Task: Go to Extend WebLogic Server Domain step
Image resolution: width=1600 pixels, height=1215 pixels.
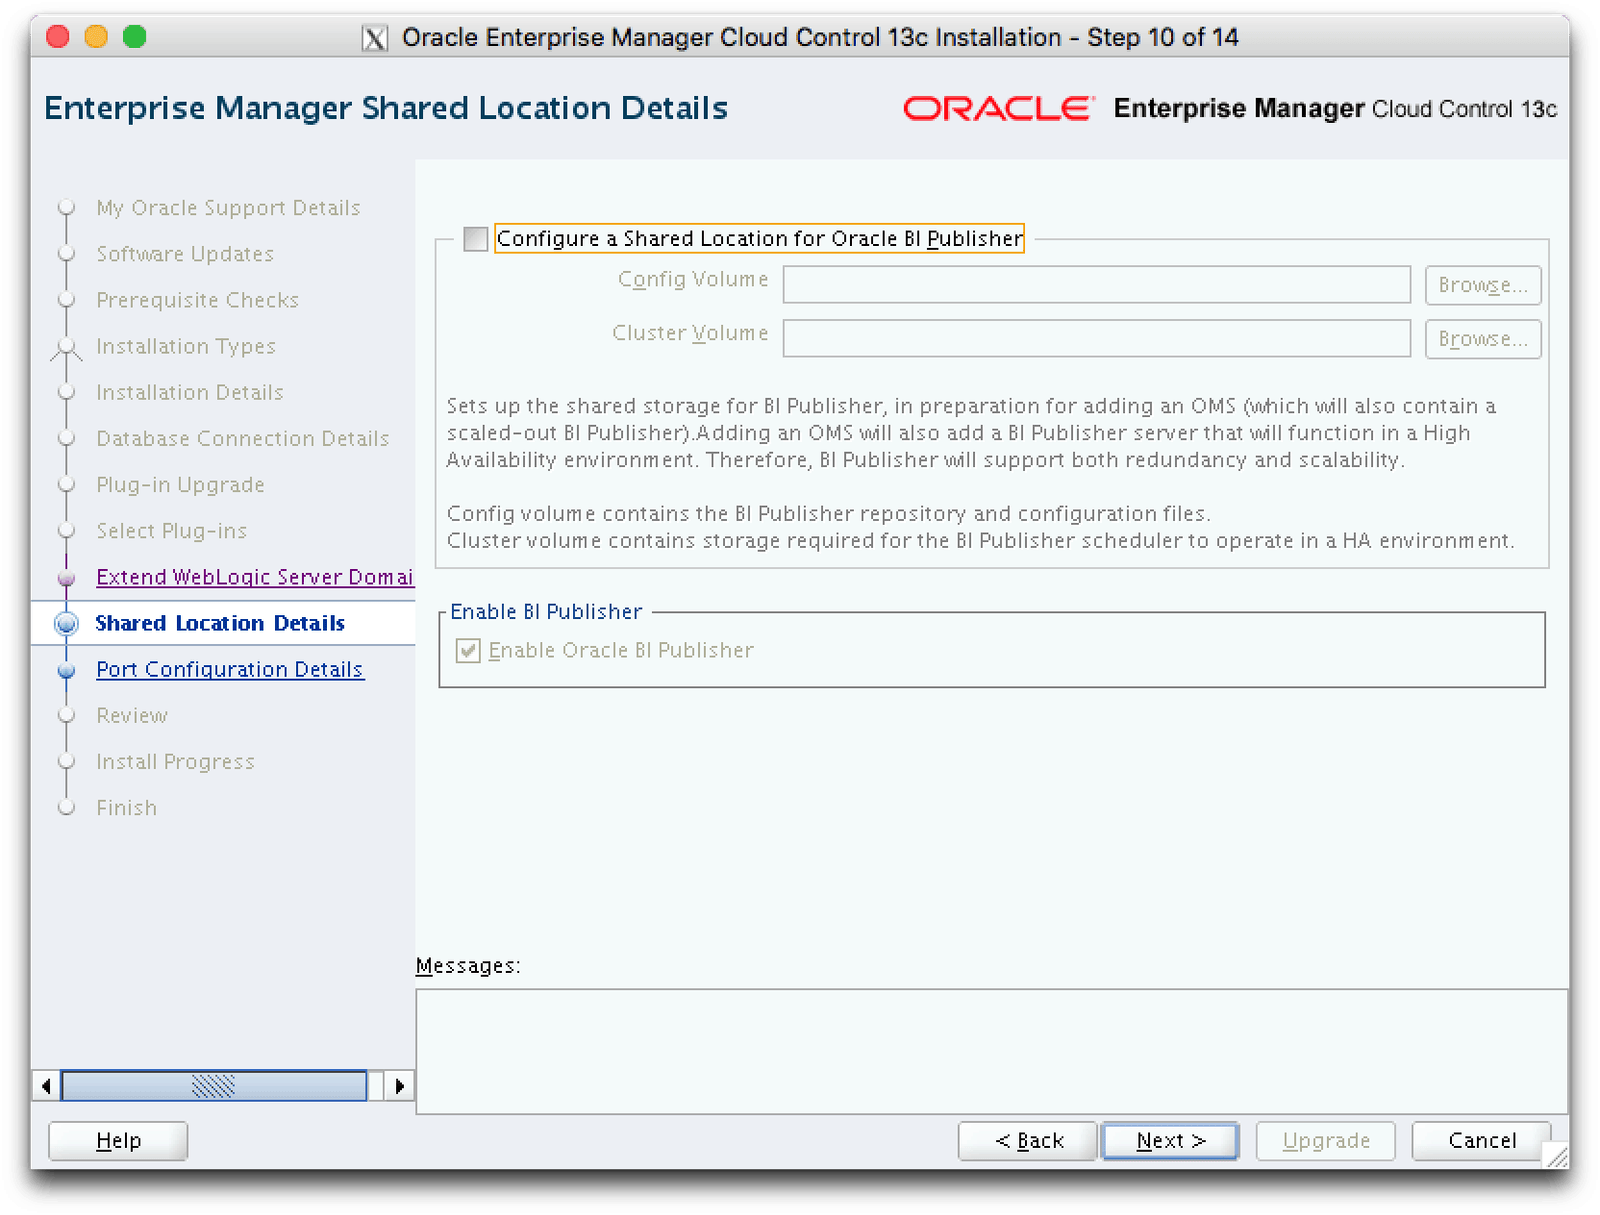Action: pyautogui.click(x=254, y=578)
